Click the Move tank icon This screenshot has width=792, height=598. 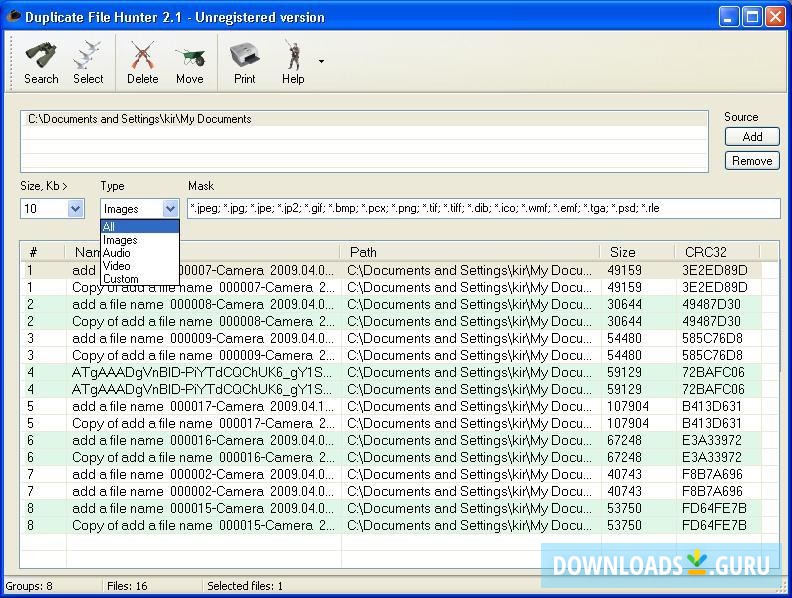coord(189,56)
